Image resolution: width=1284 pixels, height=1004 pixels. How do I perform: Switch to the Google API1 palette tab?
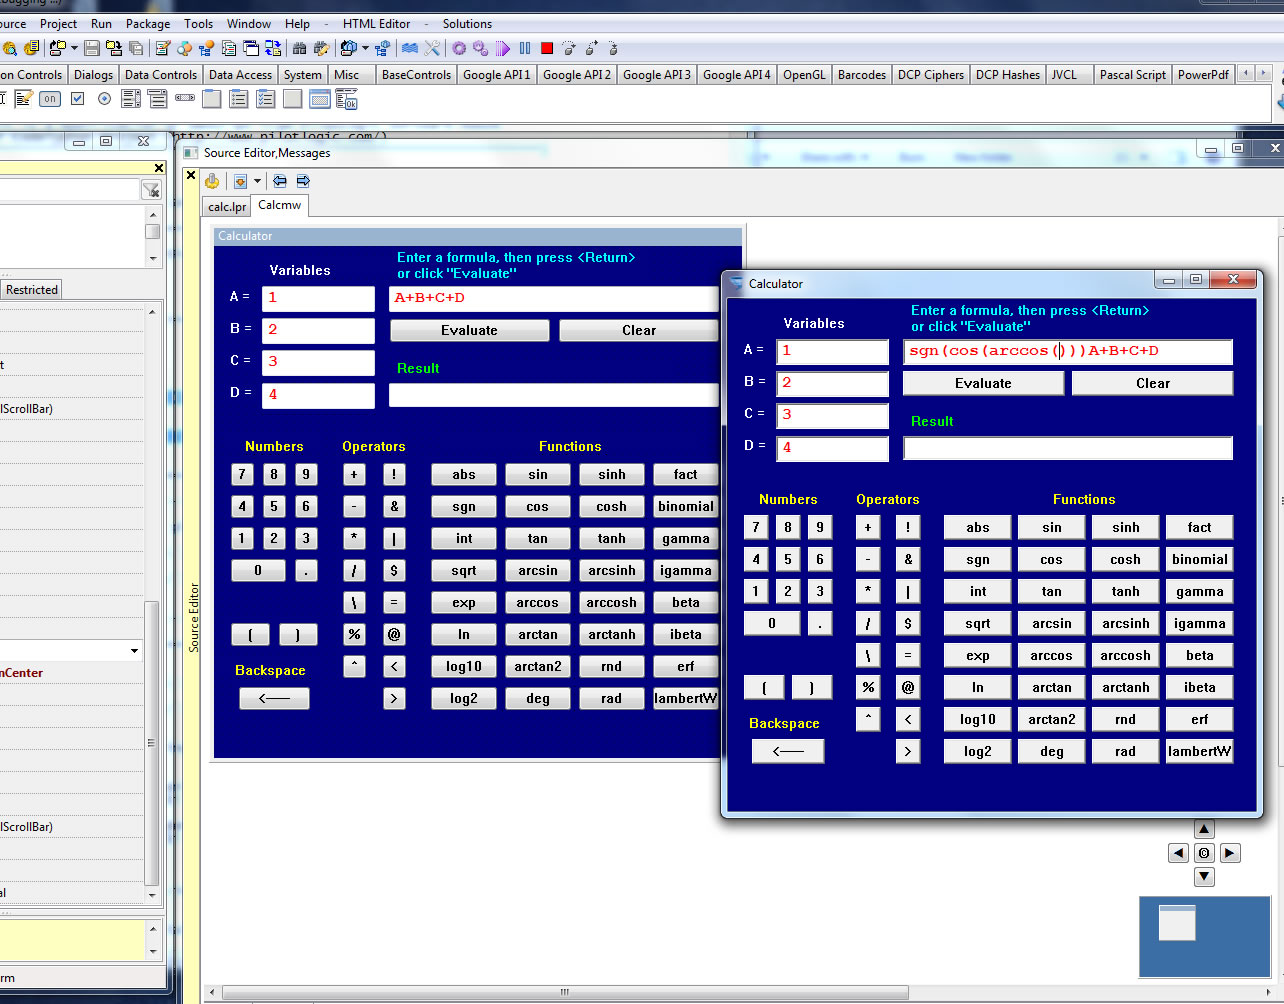point(496,75)
